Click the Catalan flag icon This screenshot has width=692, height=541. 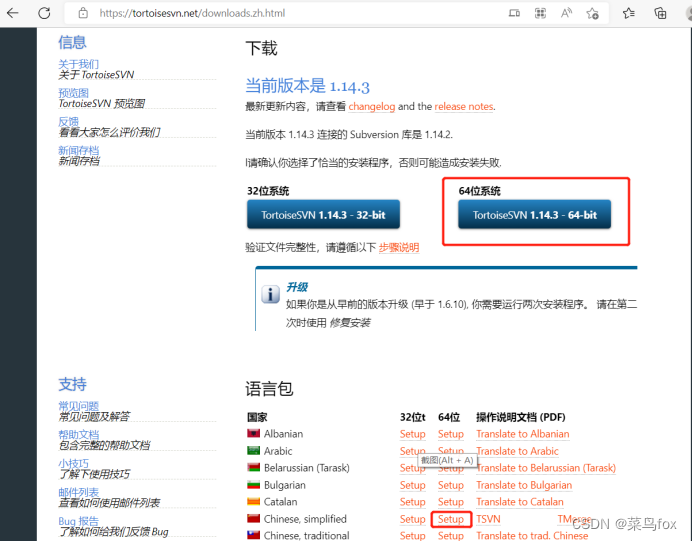[253, 501]
